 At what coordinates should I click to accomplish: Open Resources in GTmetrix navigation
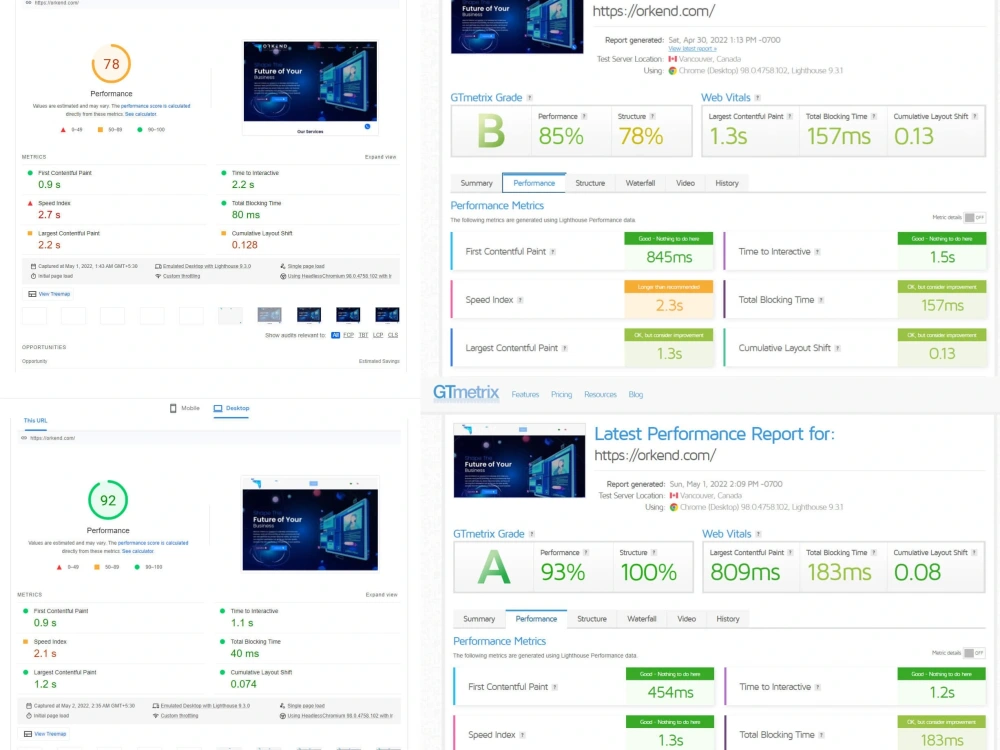600,395
